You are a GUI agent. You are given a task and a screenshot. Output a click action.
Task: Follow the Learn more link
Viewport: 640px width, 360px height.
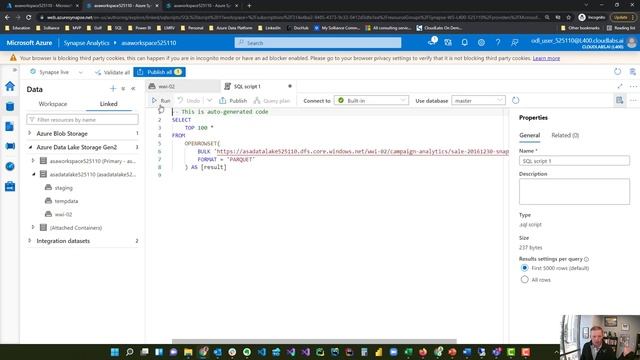click(x=546, y=58)
